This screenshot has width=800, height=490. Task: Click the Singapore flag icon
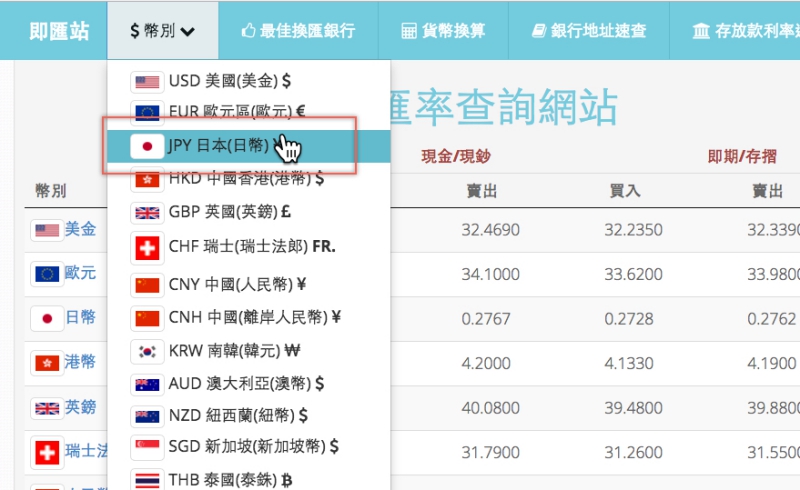point(147,447)
